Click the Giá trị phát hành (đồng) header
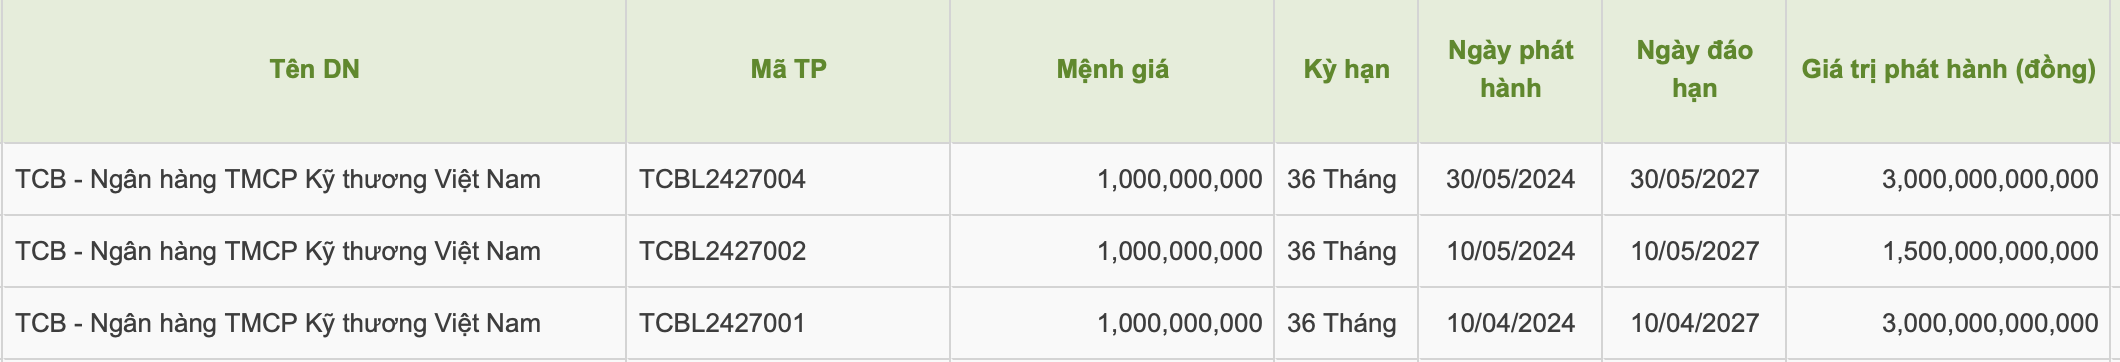 (1948, 70)
